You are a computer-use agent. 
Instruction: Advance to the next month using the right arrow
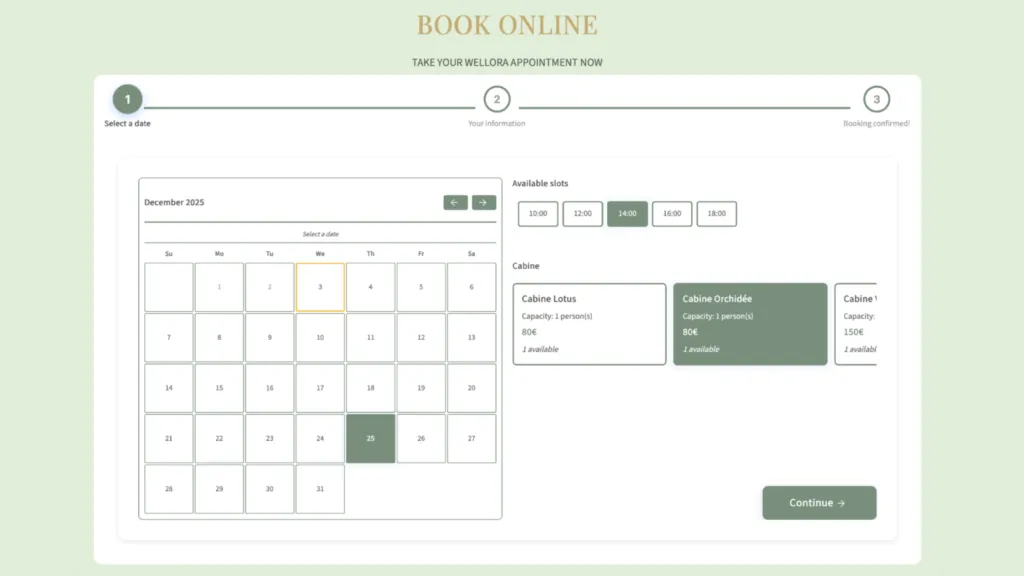point(484,202)
